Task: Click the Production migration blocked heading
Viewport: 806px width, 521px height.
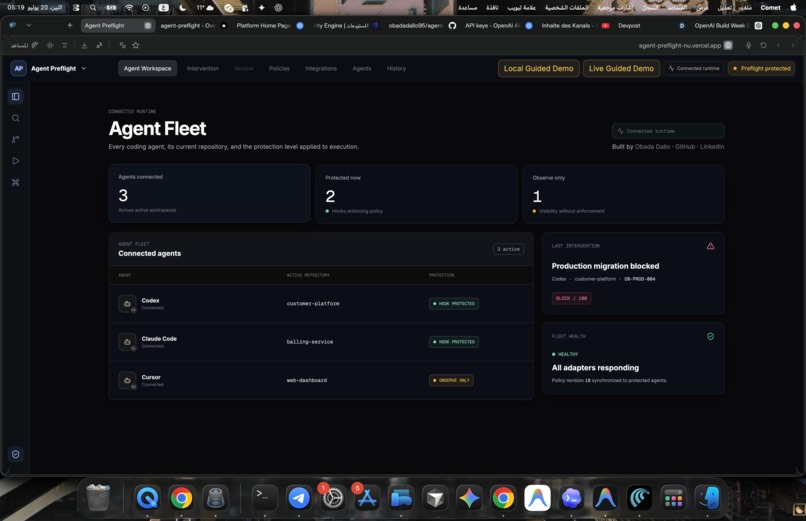Action: click(x=605, y=266)
